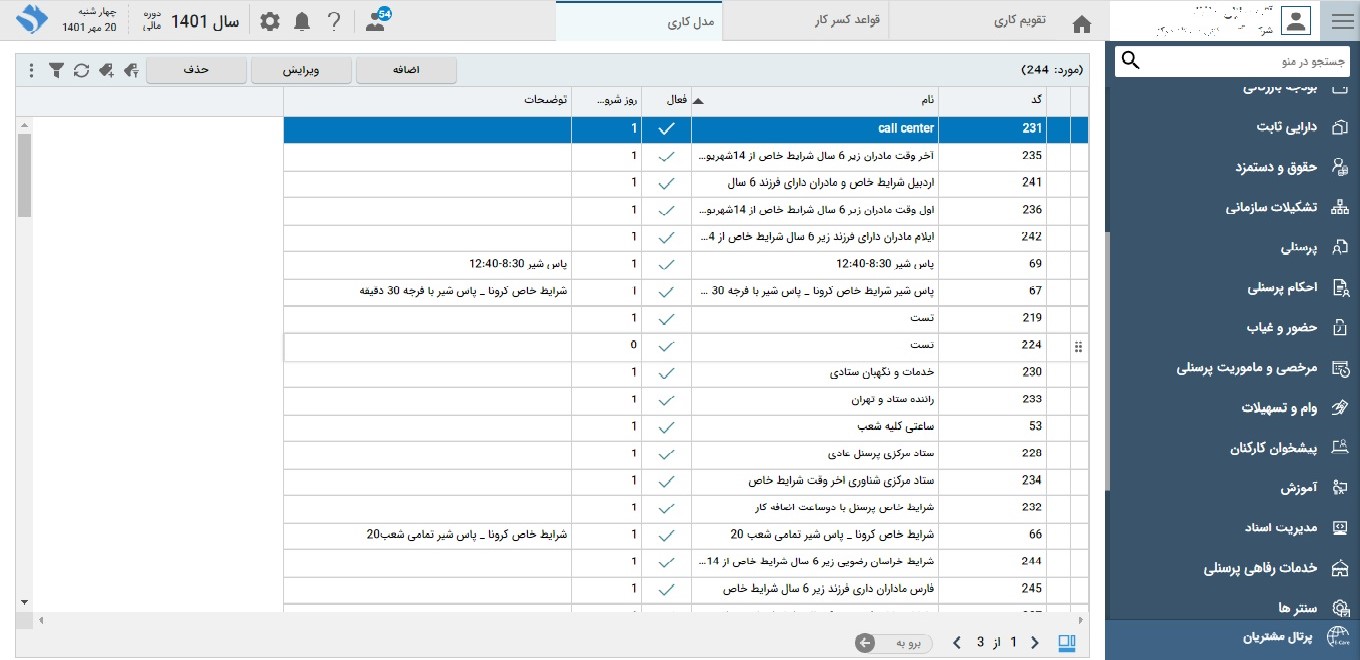Toggle the active checkmark in row code 69

click(667, 264)
